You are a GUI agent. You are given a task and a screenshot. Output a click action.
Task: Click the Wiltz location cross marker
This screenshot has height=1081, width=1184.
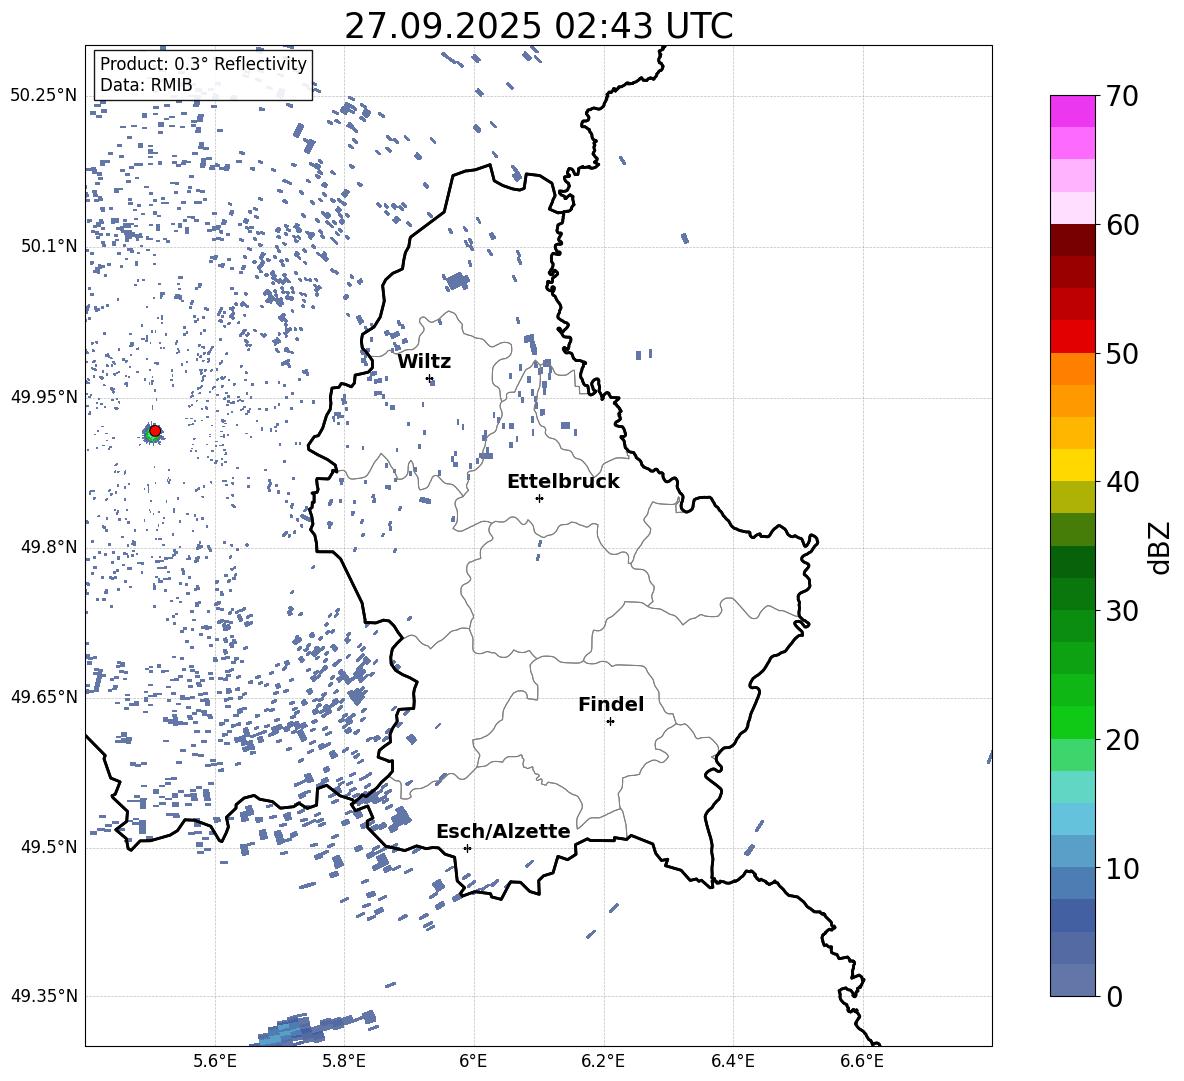[x=429, y=379]
